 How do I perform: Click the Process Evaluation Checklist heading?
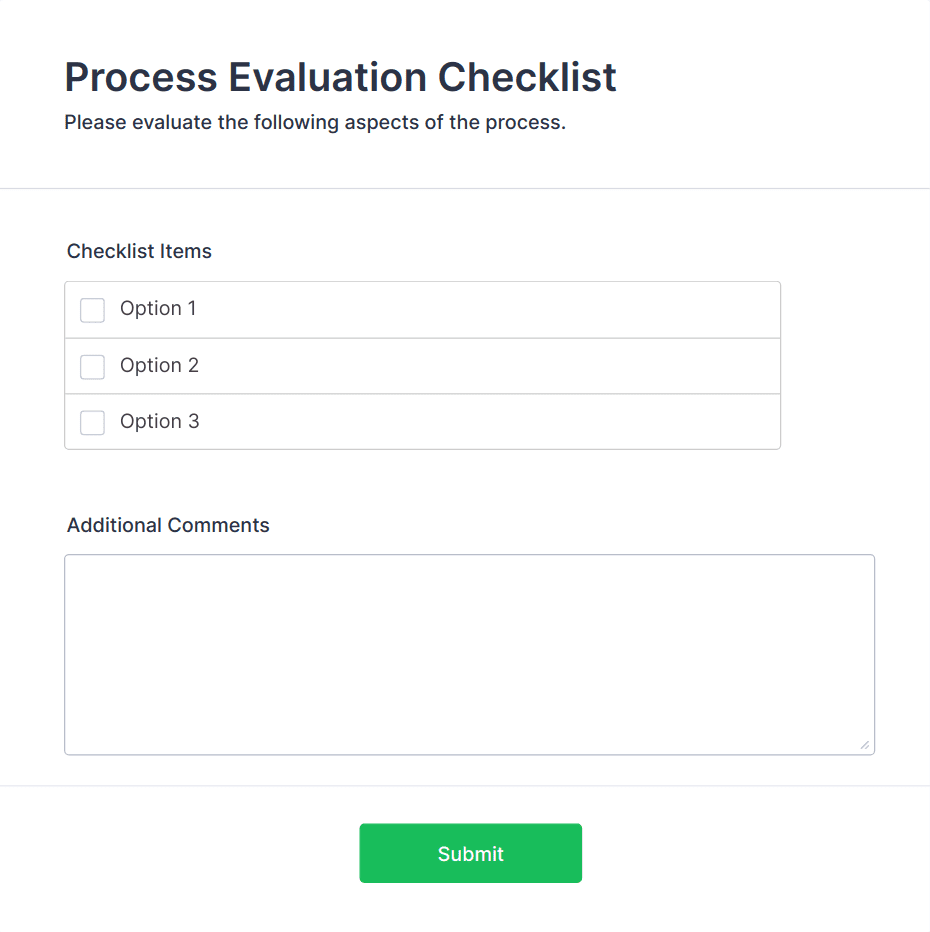click(x=340, y=77)
